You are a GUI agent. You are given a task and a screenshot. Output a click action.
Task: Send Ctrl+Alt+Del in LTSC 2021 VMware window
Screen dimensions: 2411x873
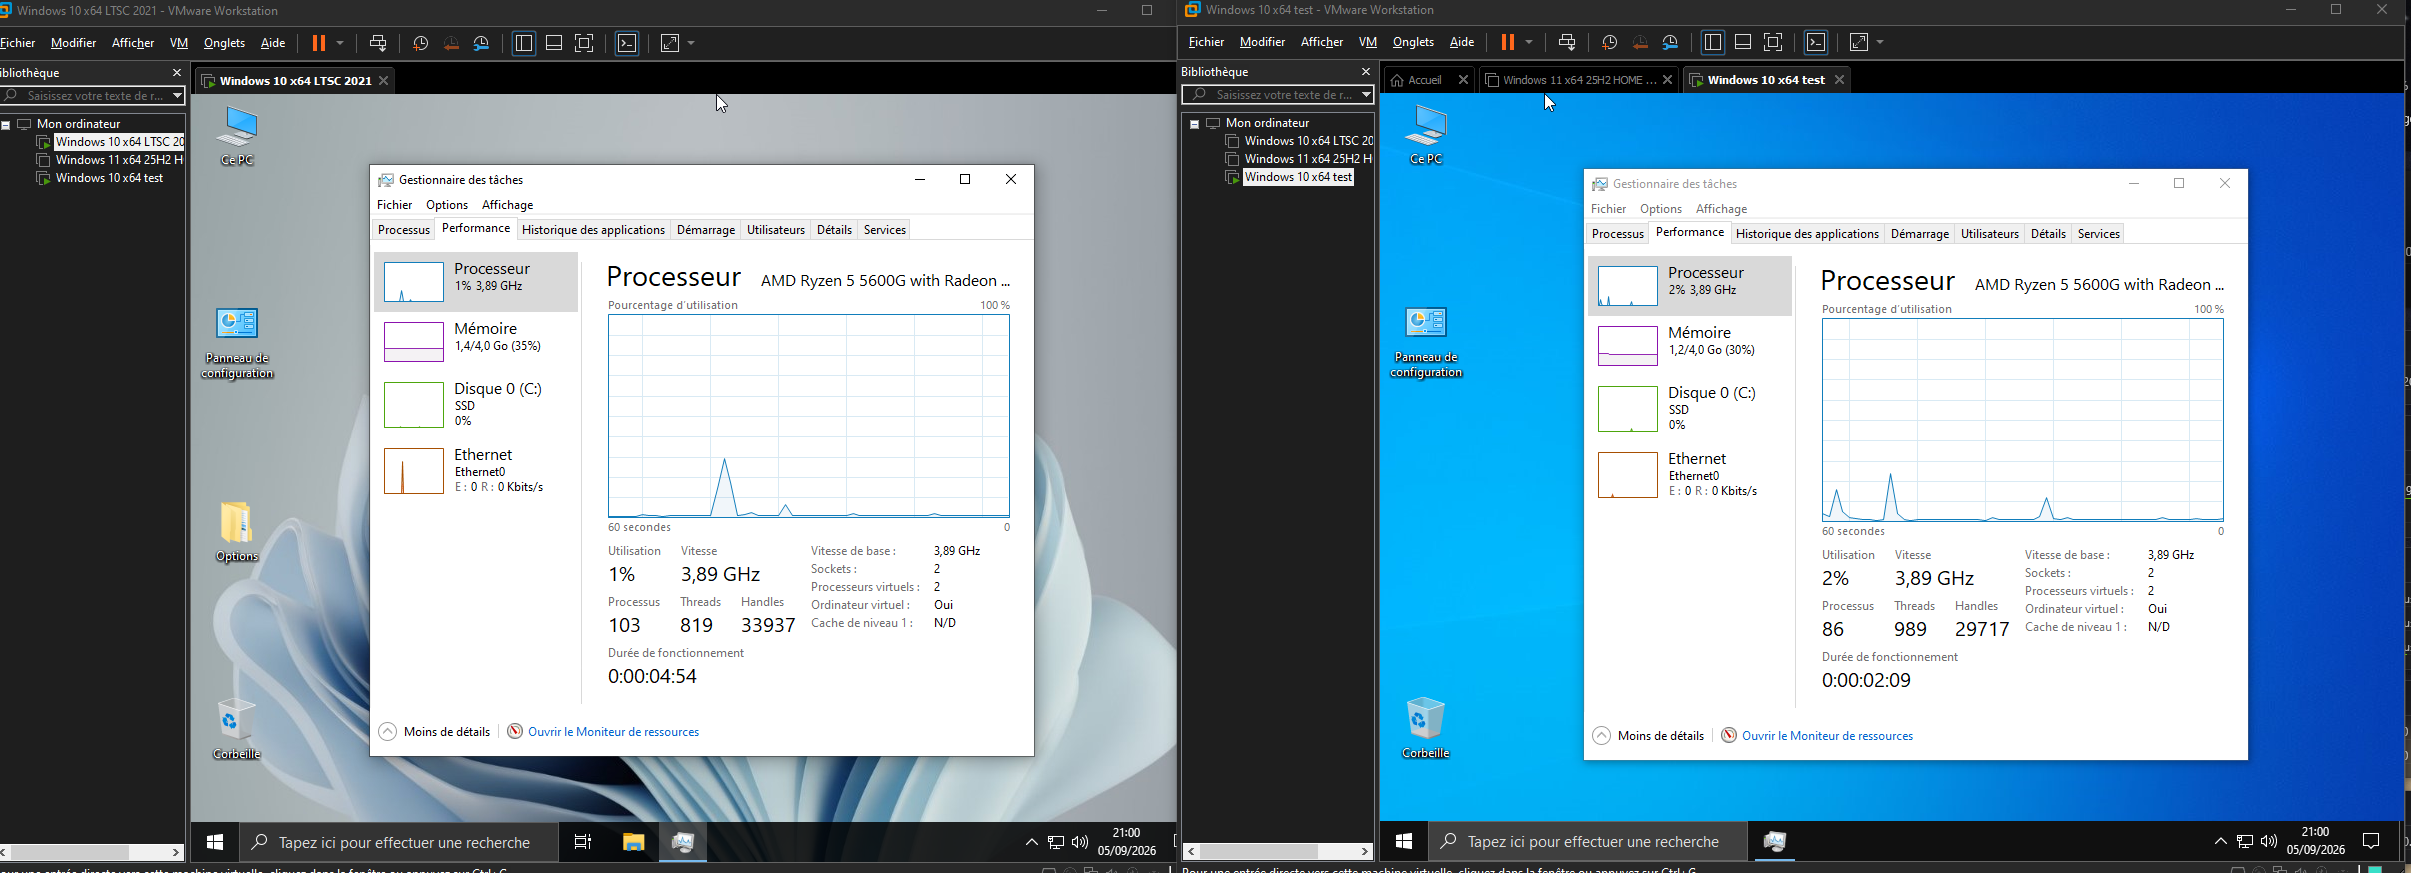point(378,43)
